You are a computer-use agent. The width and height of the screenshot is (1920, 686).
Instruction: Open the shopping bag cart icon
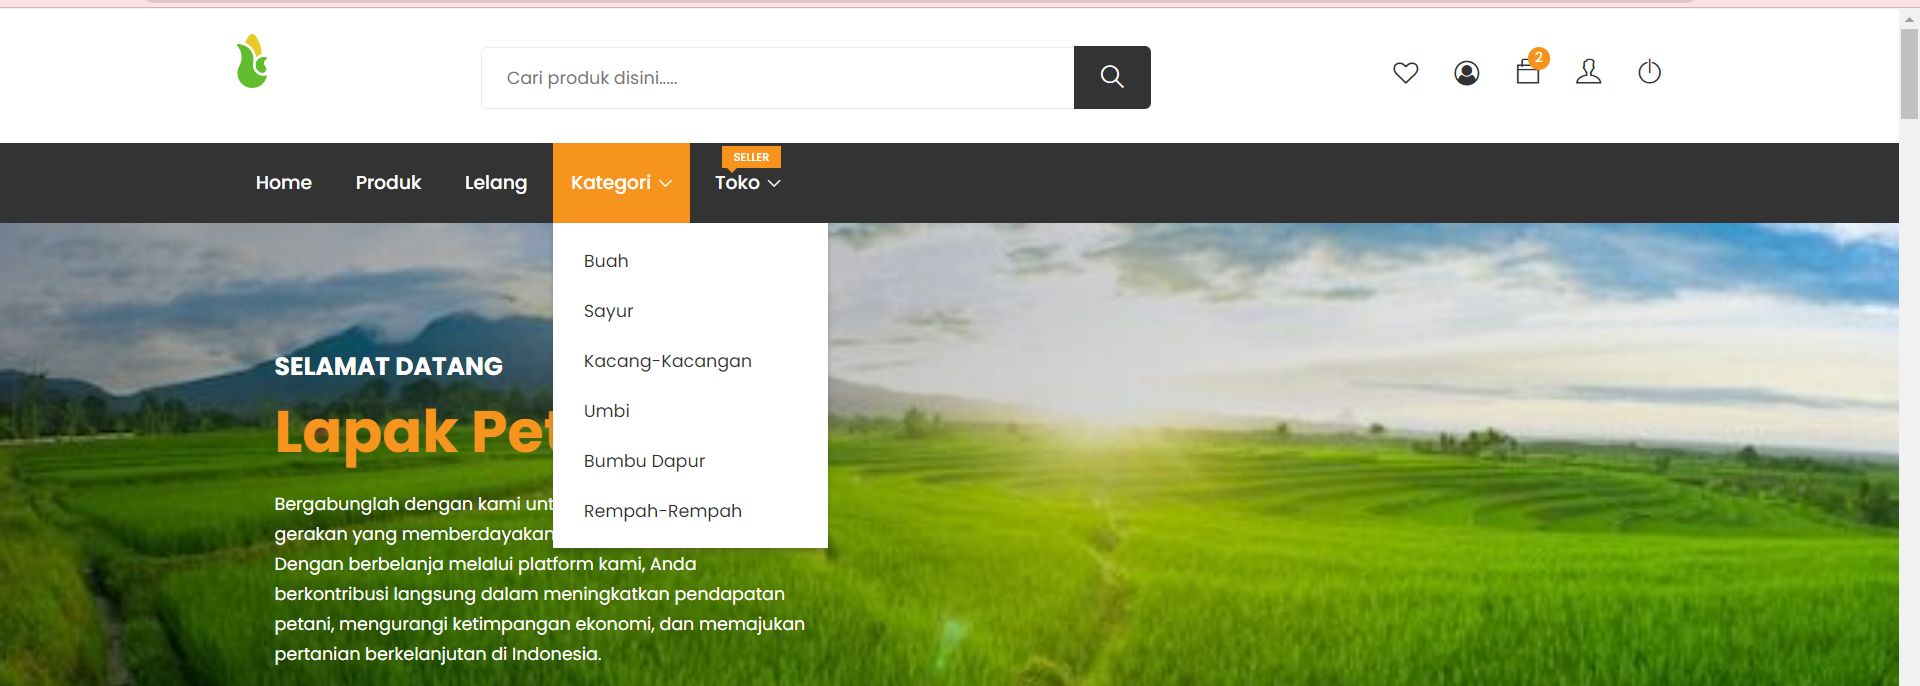tap(1527, 73)
